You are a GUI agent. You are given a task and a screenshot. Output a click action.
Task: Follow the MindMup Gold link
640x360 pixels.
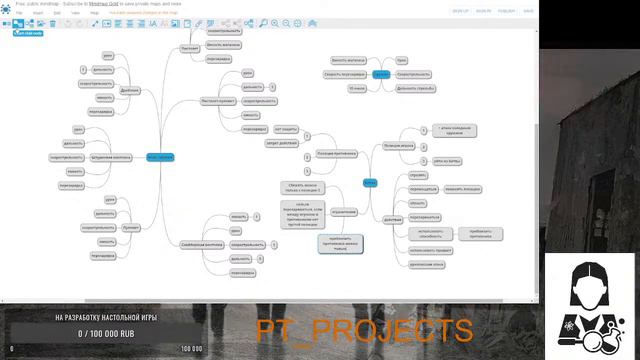104,4
